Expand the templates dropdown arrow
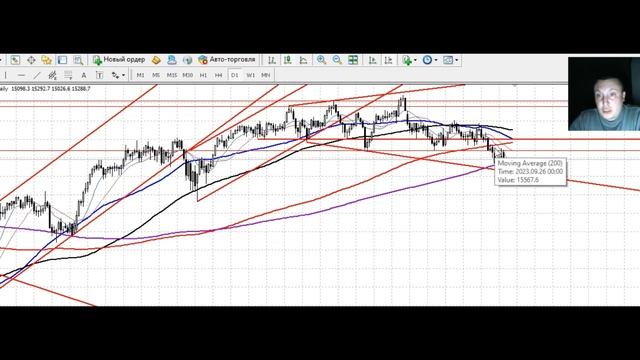 pos(457,60)
